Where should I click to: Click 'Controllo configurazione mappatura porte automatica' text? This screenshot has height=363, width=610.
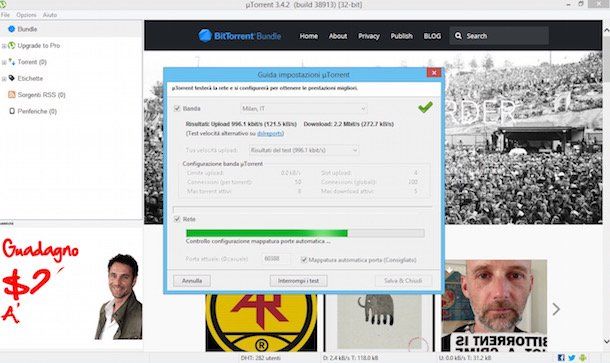[x=258, y=241]
